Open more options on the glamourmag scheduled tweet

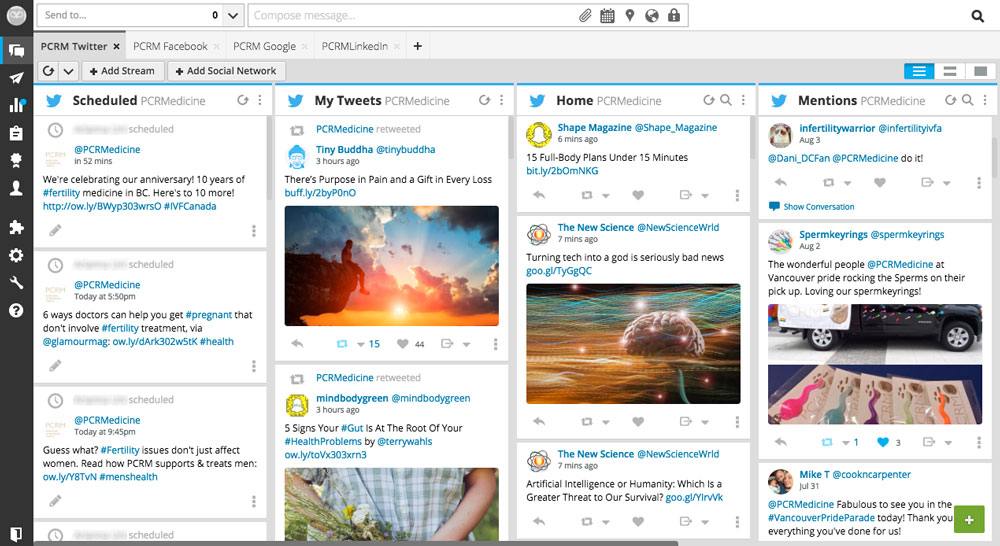coord(254,365)
